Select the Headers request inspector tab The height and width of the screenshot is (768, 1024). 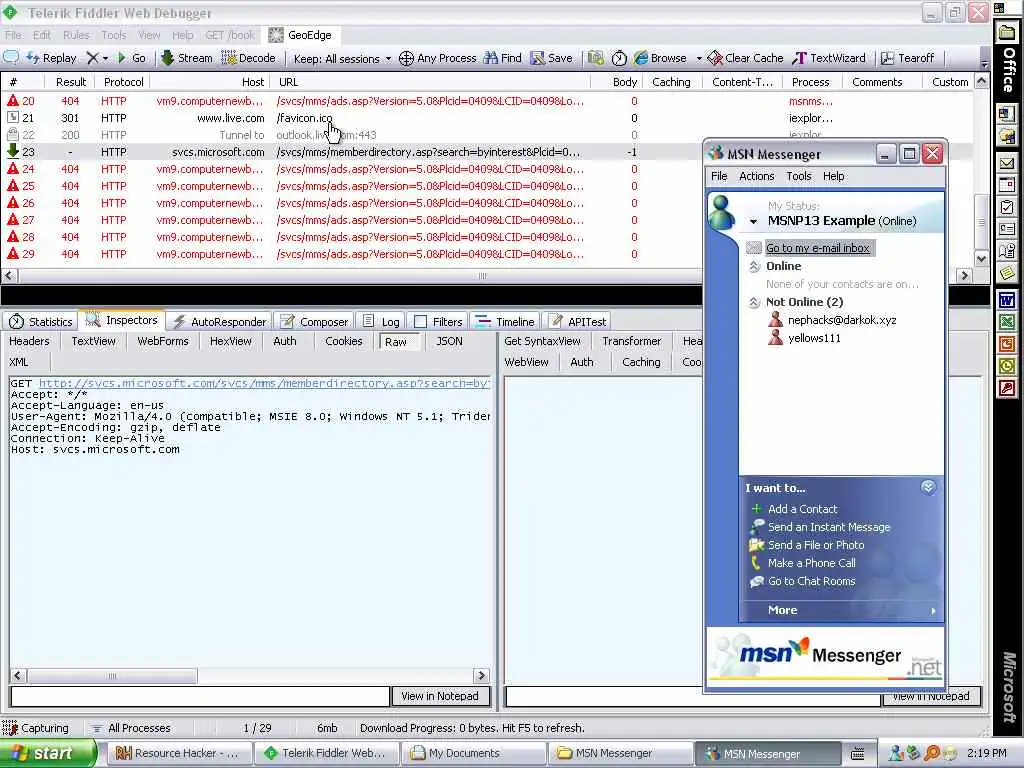(29, 341)
